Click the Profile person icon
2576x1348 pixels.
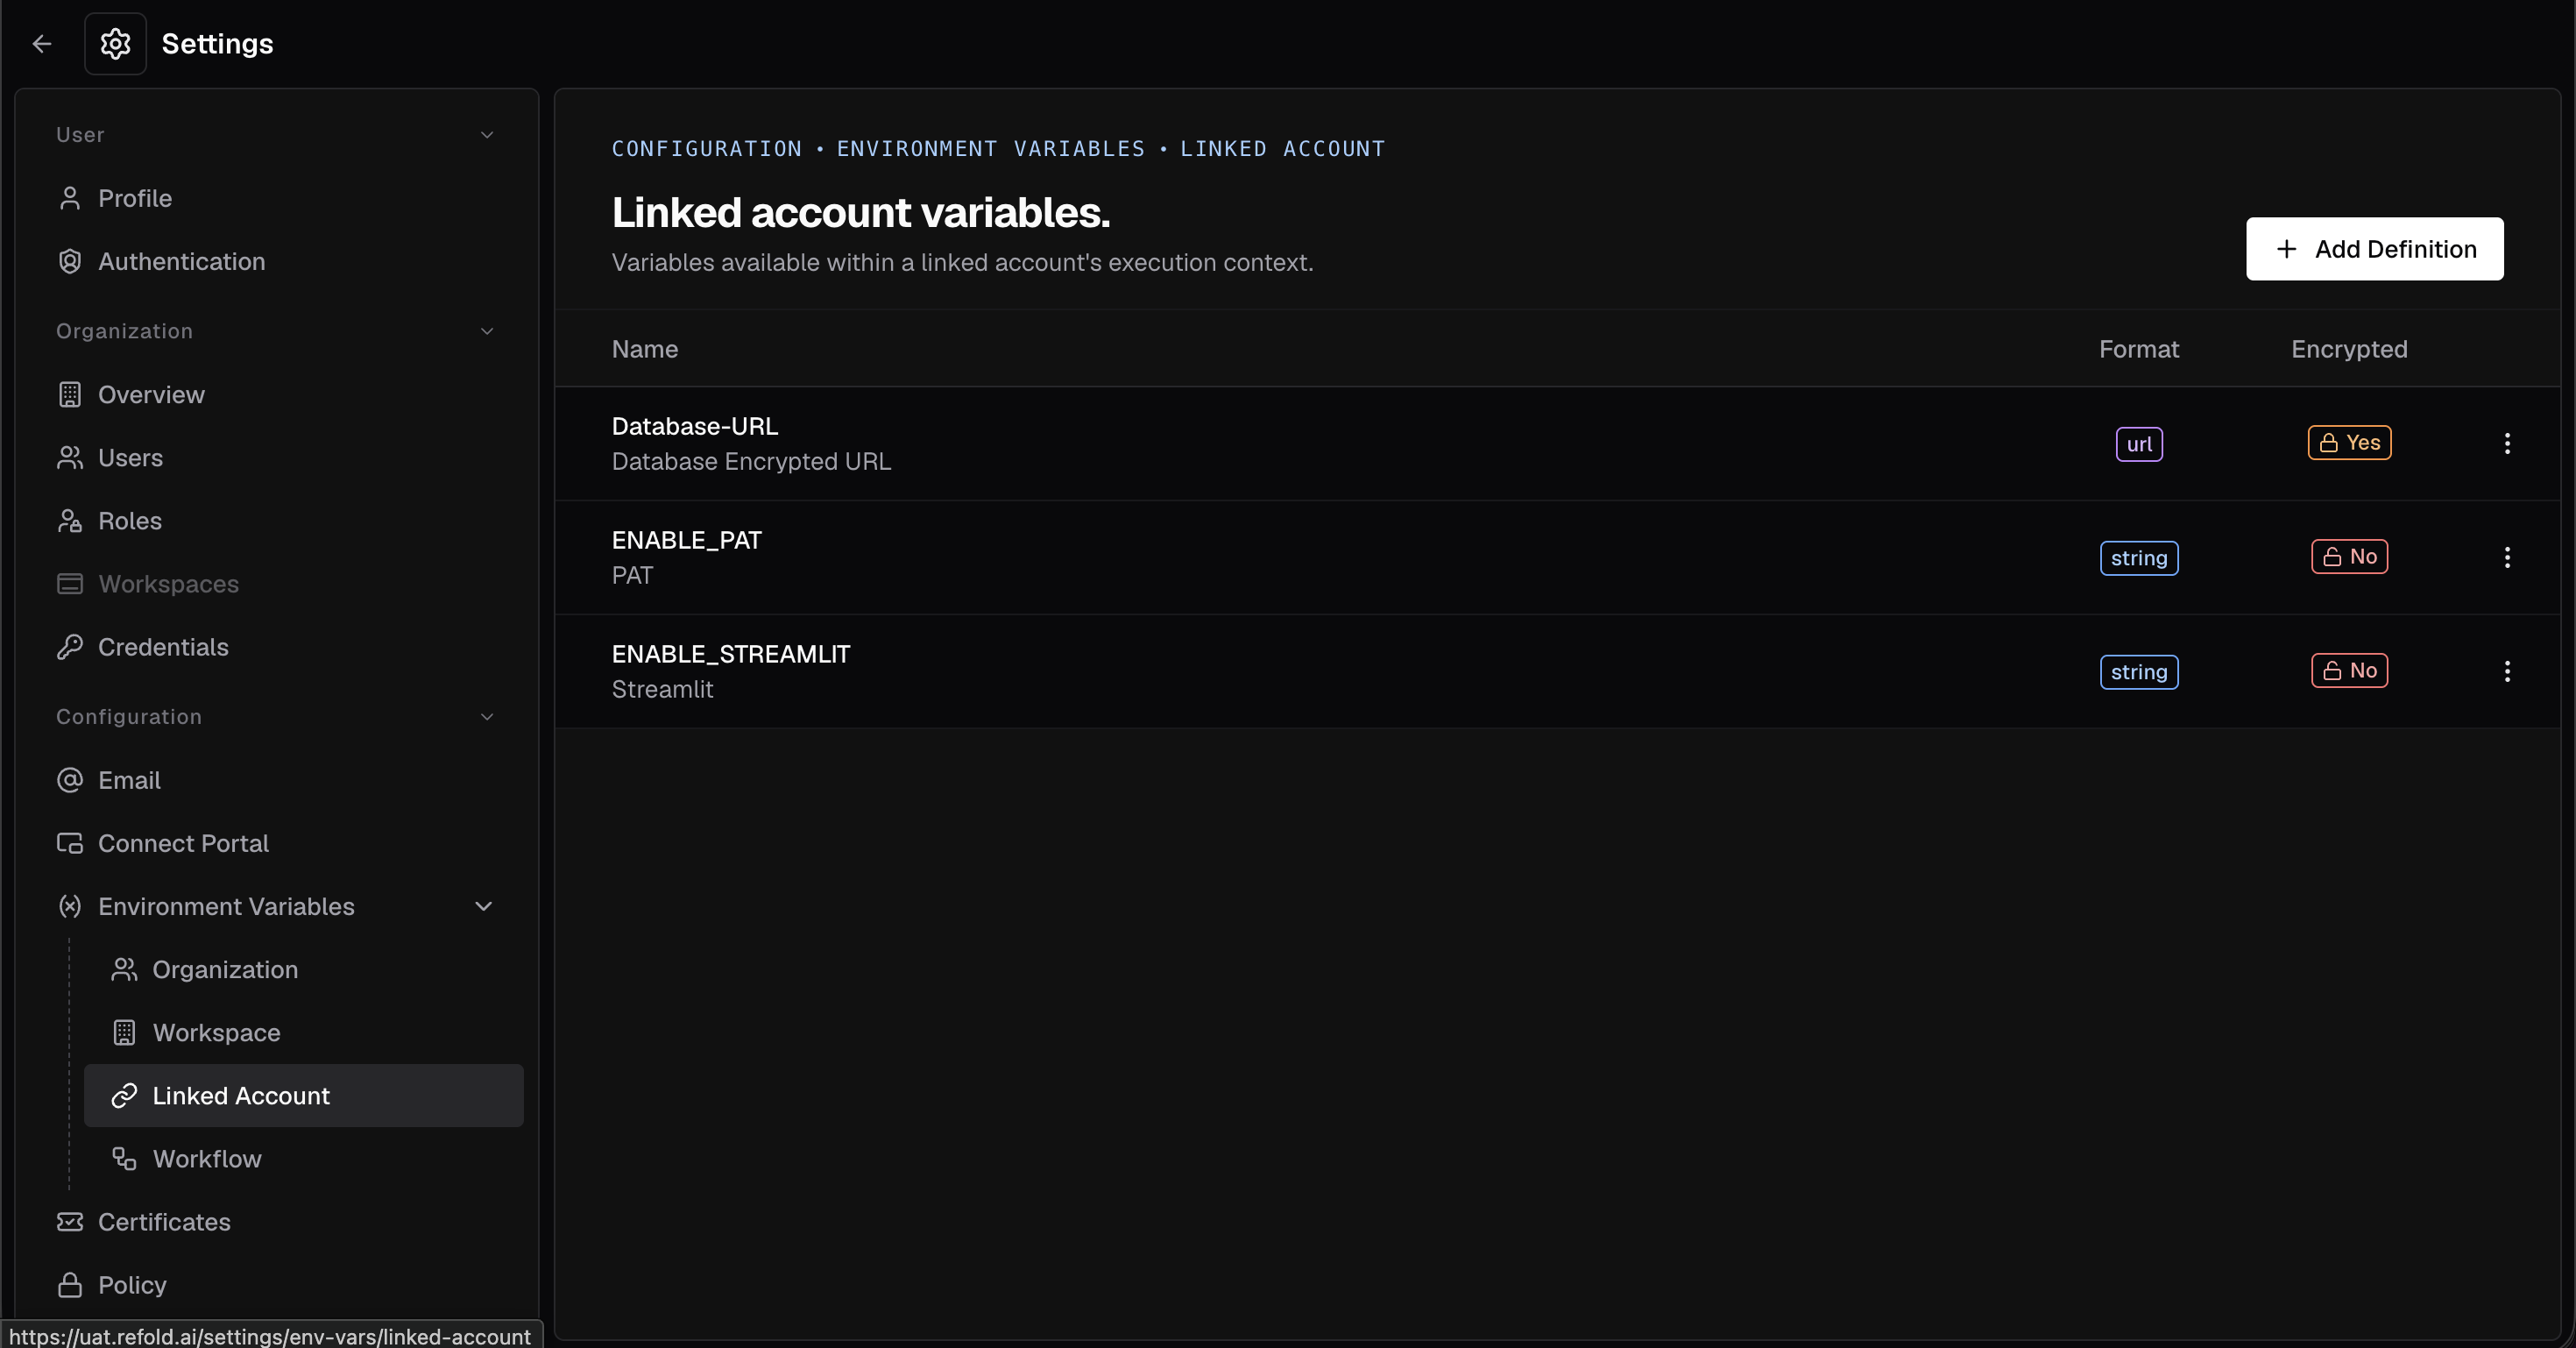pos(69,198)
